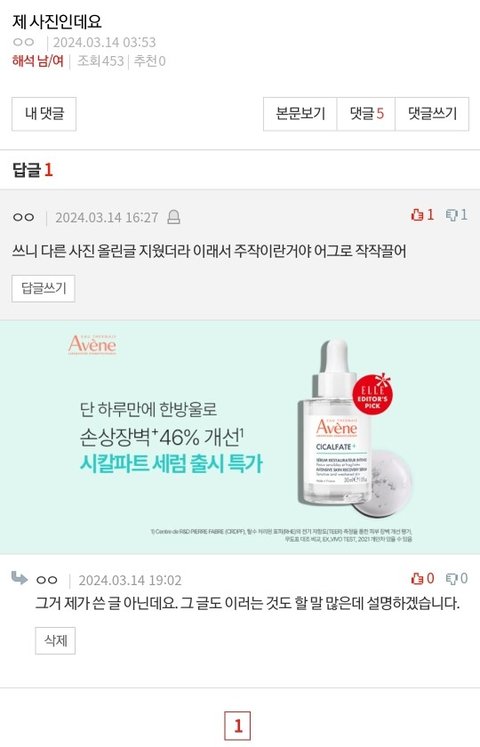Click the 해석 남/여 category link

(x=38, y=61)
